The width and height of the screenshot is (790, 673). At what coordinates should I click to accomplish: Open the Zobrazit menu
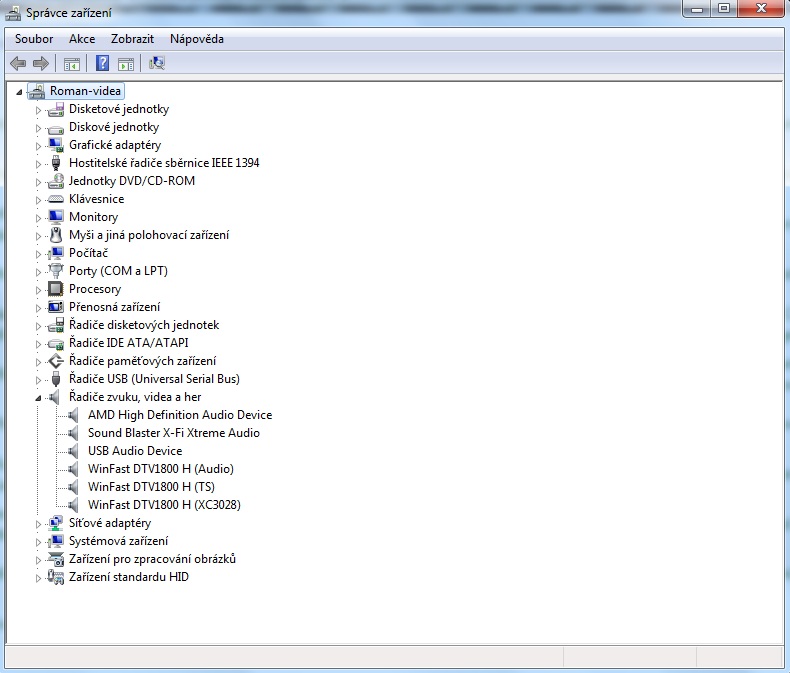tap(132, 39)
